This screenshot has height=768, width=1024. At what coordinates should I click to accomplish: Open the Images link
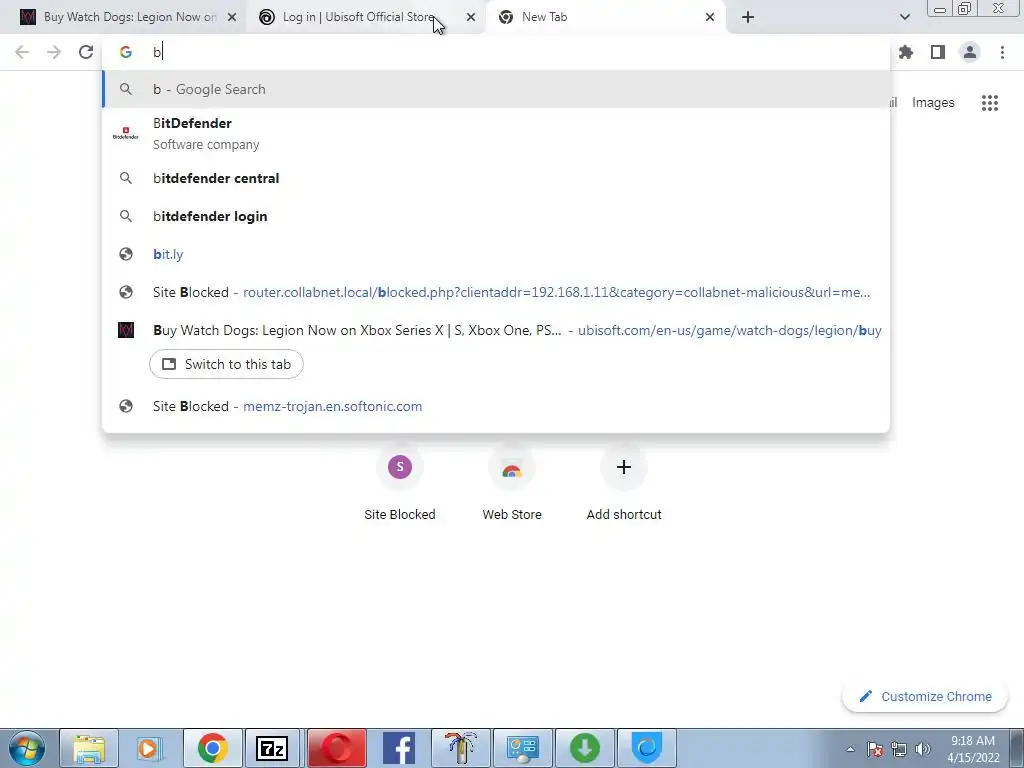[933, 103]
